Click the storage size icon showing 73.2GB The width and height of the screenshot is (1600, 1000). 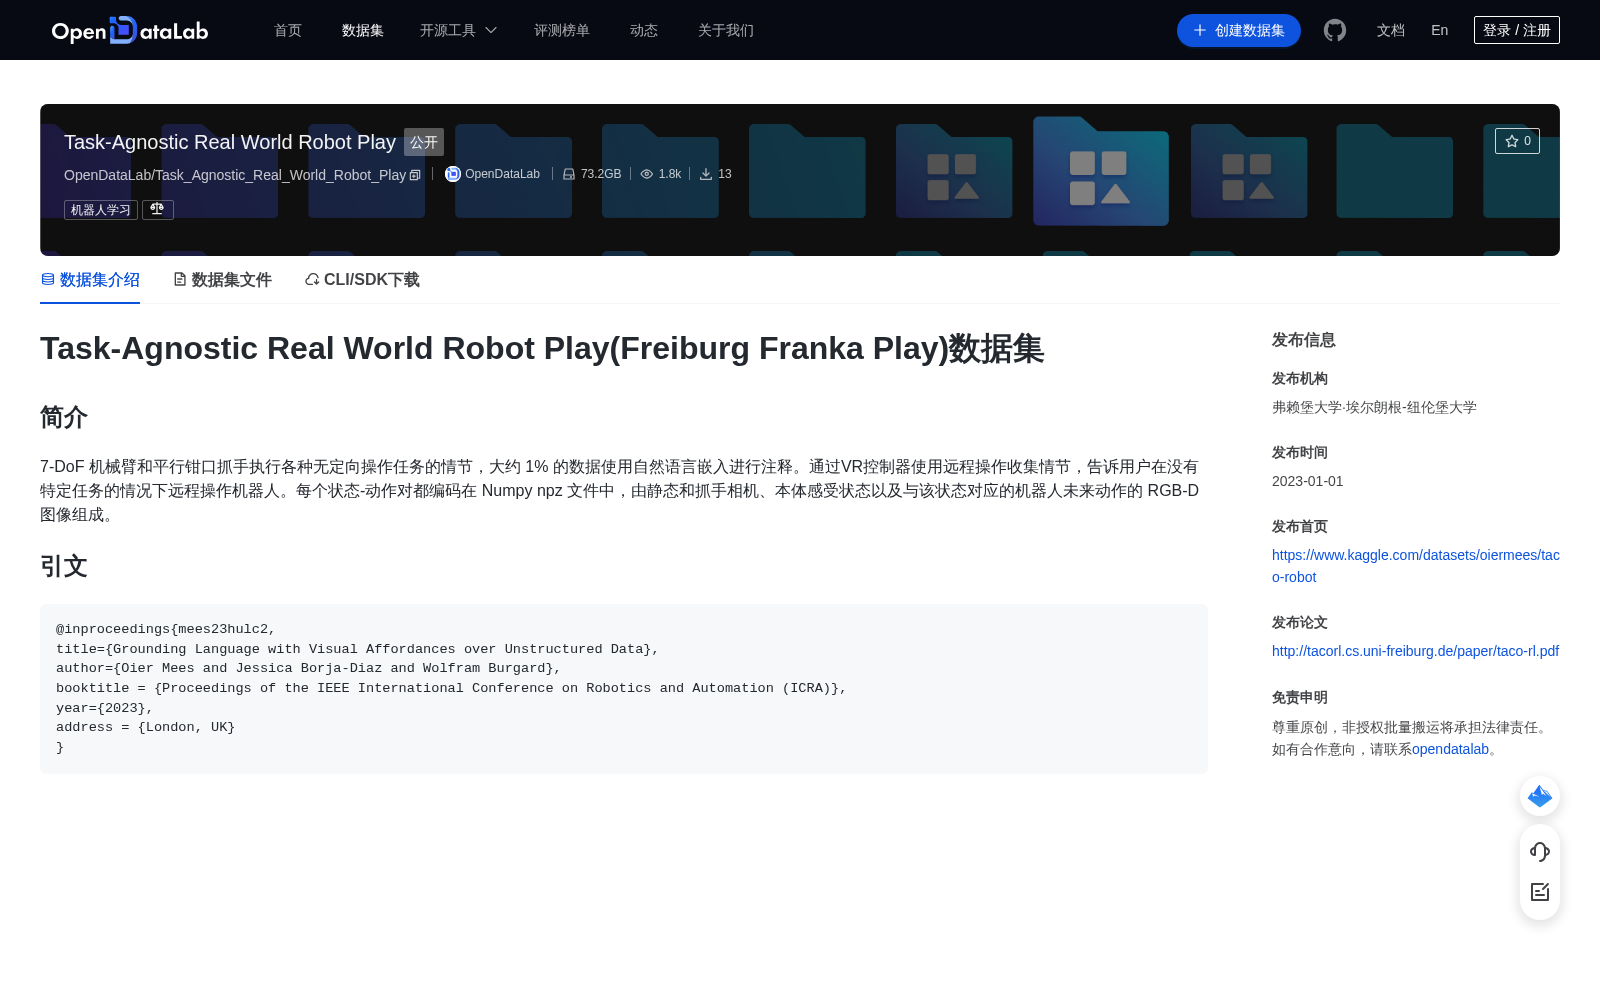[x=569, y=174]
